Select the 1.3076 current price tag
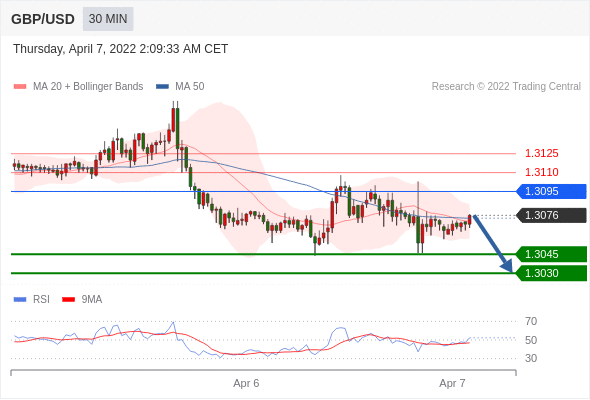The height and width of the screenshot is (400, 590). tap(551, 215)
